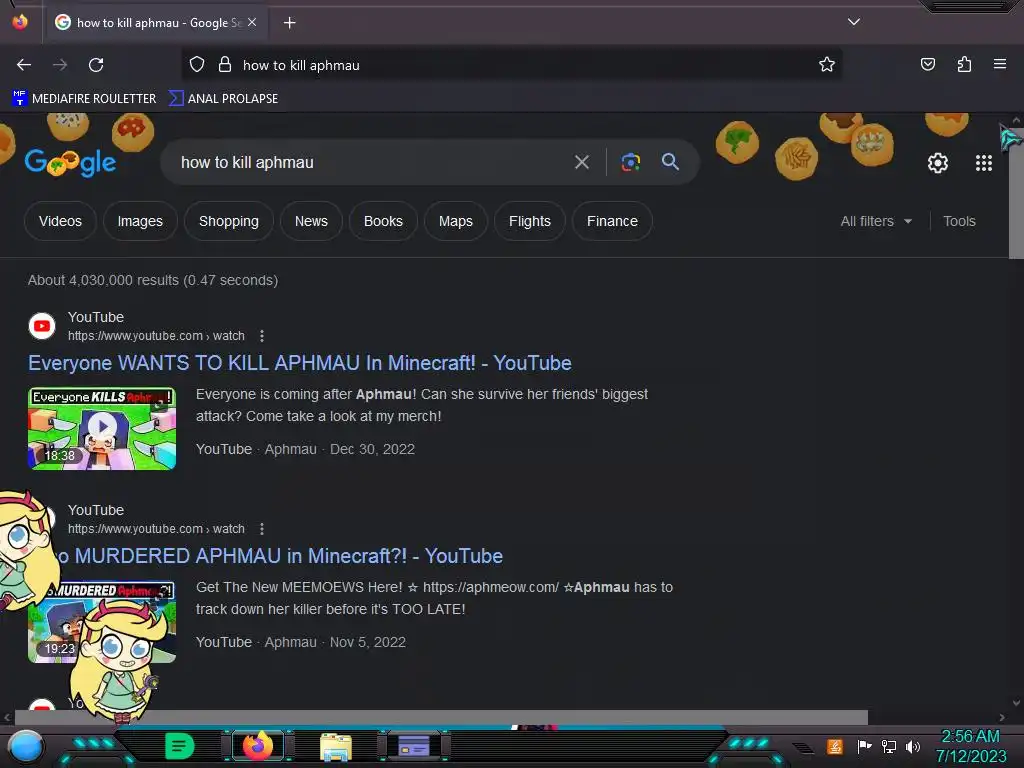Screen dimensions: 1024x768
Task: Switch to Books results
Action: click(383, 221)
